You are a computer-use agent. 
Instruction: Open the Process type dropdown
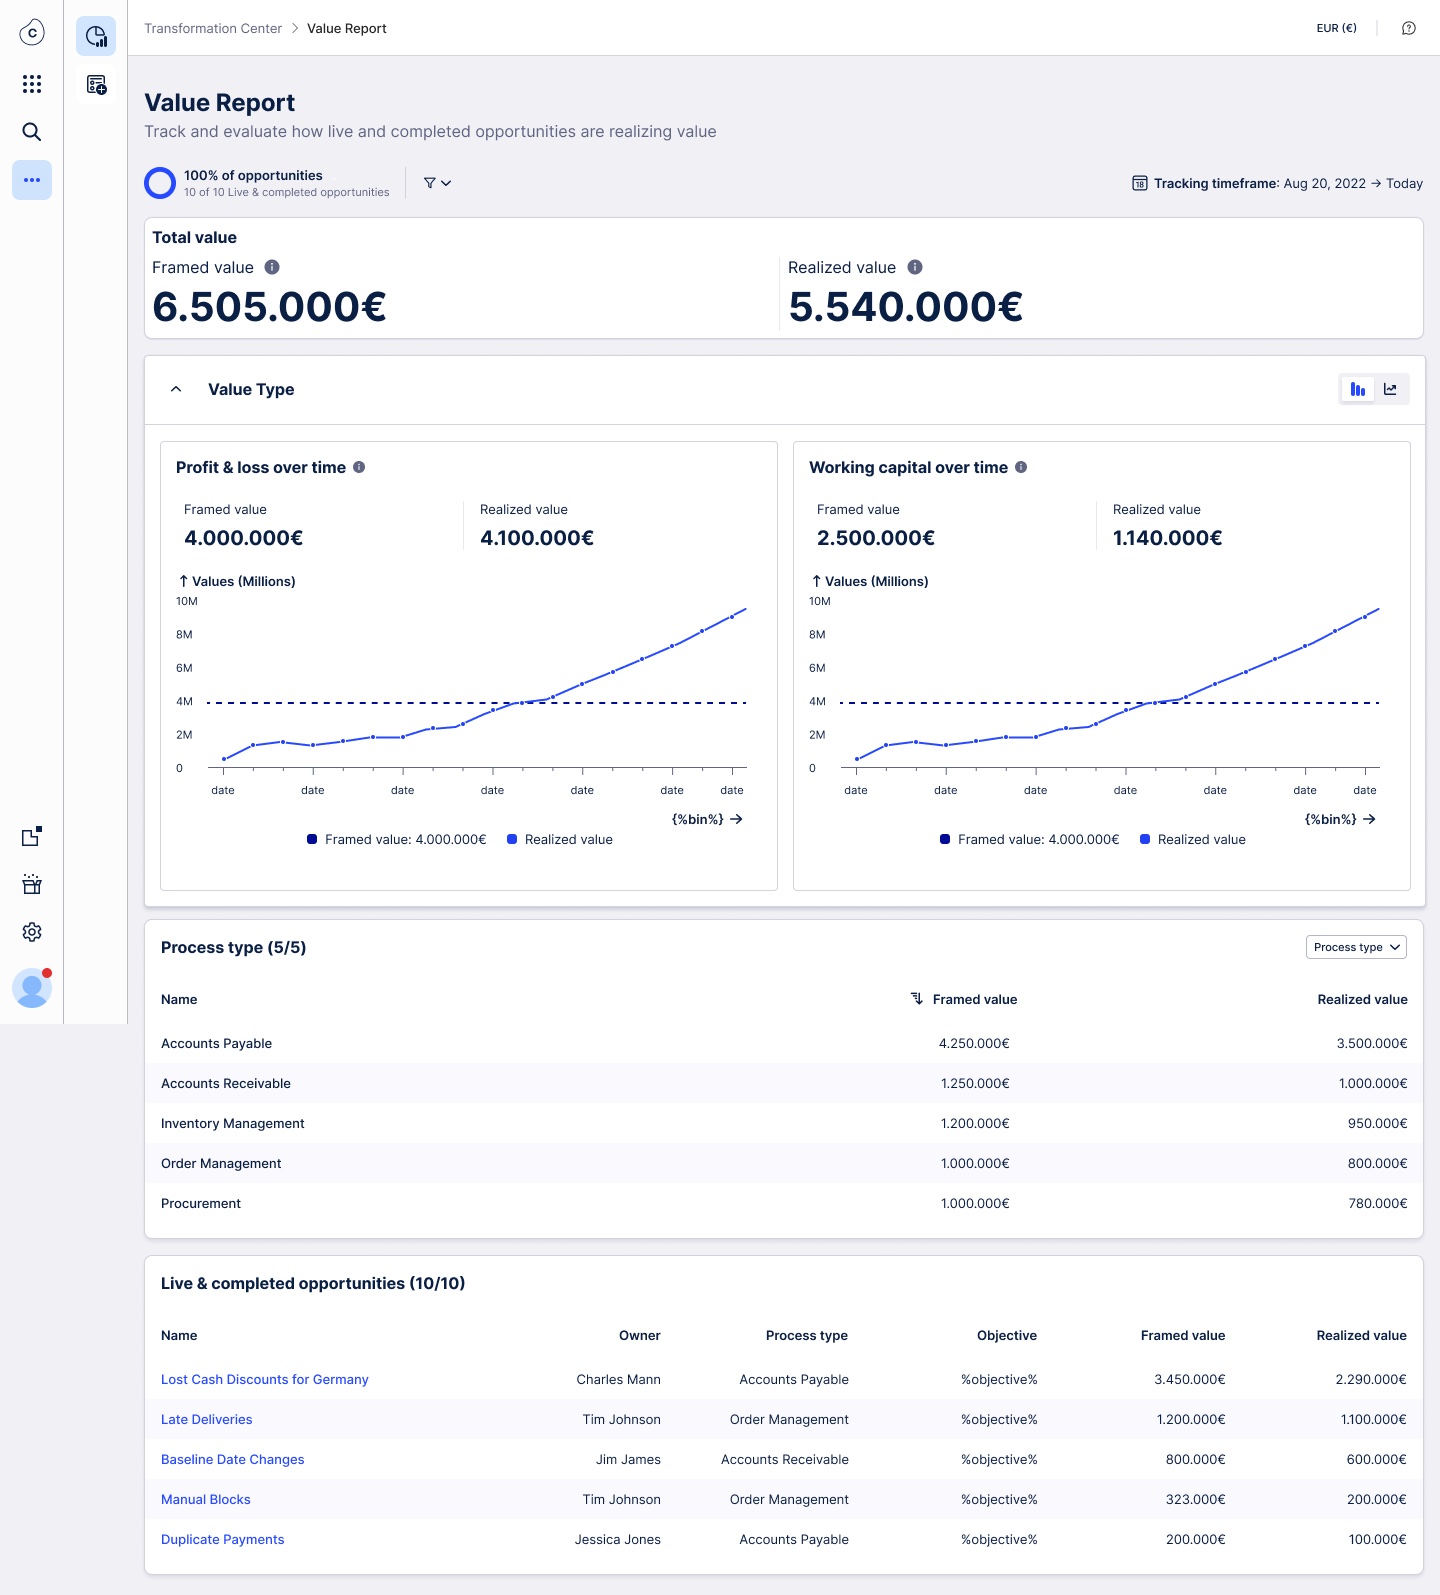point(1356,947)
